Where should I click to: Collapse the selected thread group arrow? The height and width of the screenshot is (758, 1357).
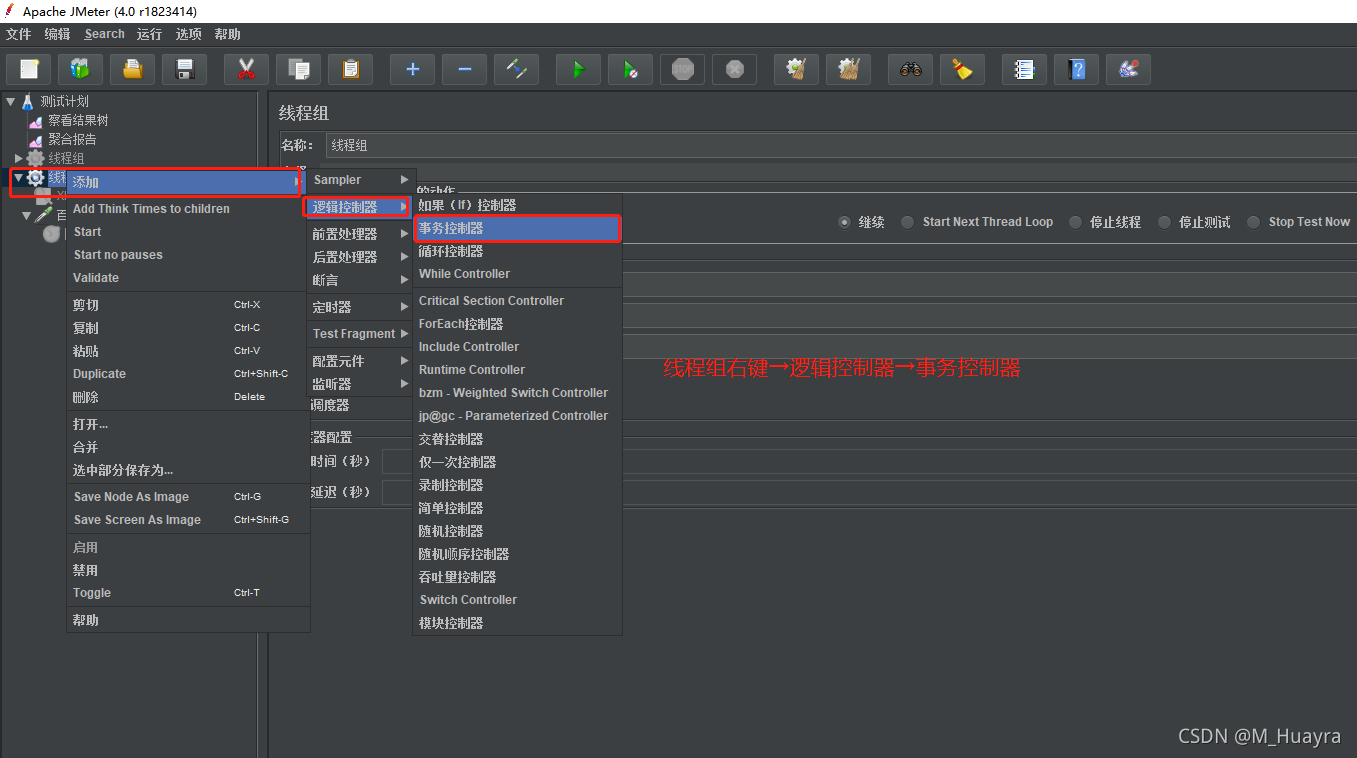[19, 177]
